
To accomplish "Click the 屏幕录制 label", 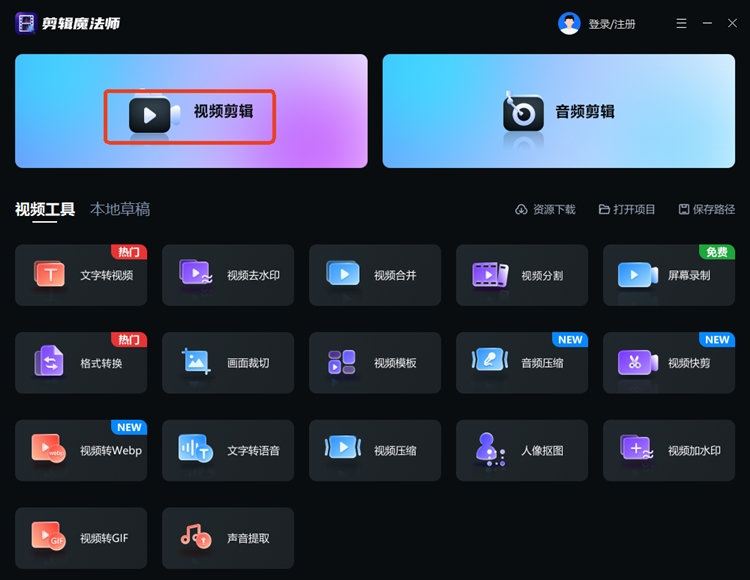I will [x=689, y=275].
